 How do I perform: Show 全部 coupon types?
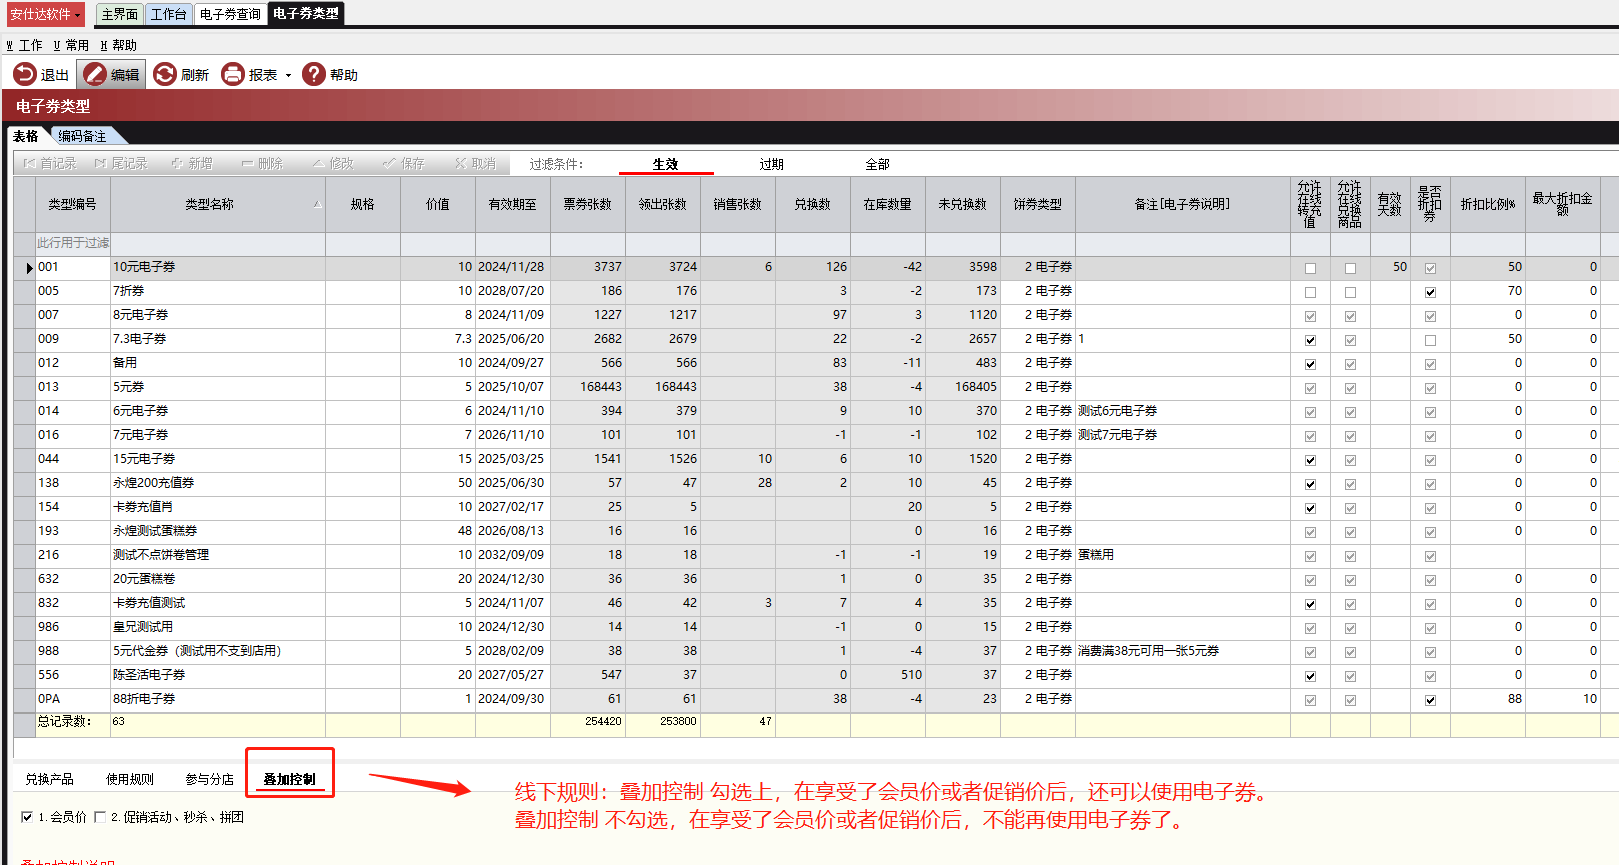click(x=877, y=164)
